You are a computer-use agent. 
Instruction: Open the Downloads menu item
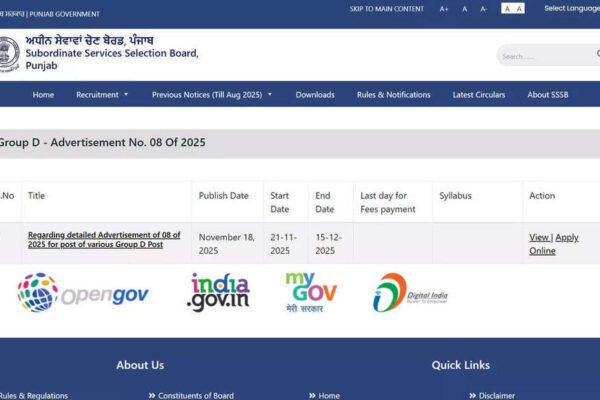click(315, 95)
